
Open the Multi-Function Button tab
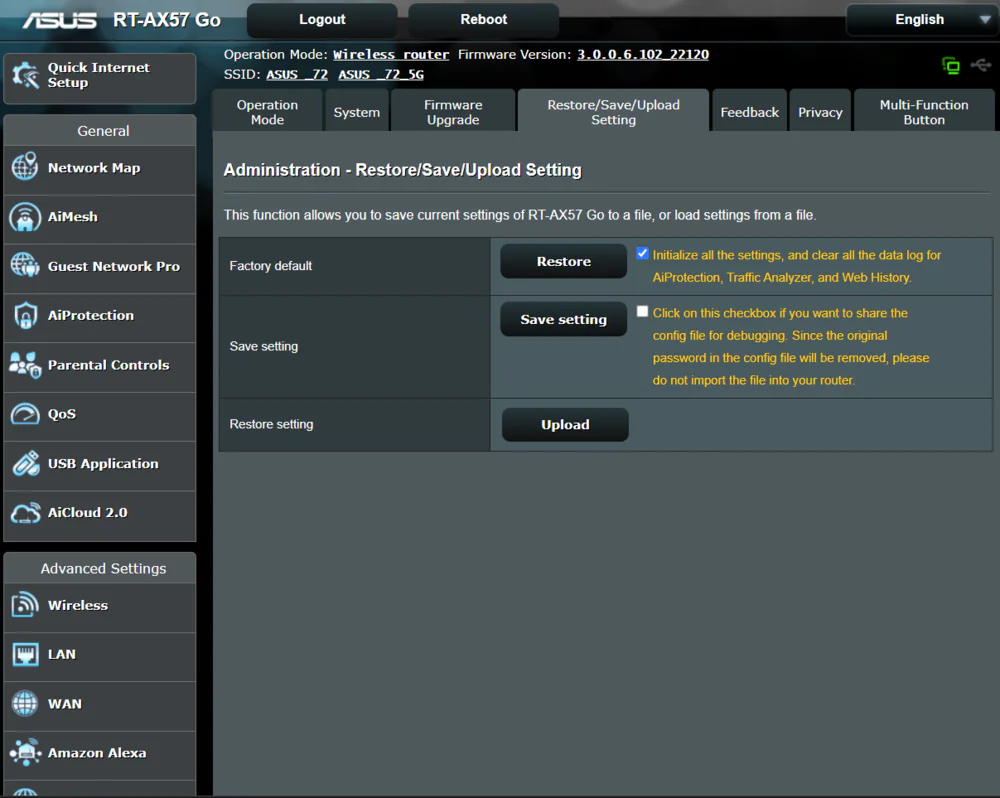[923, 112]
